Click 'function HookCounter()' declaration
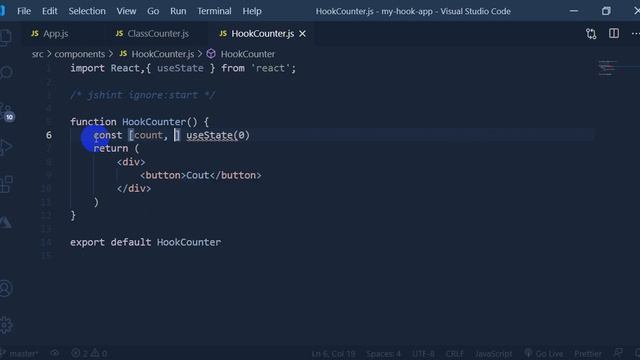 (x=134, y=122)
